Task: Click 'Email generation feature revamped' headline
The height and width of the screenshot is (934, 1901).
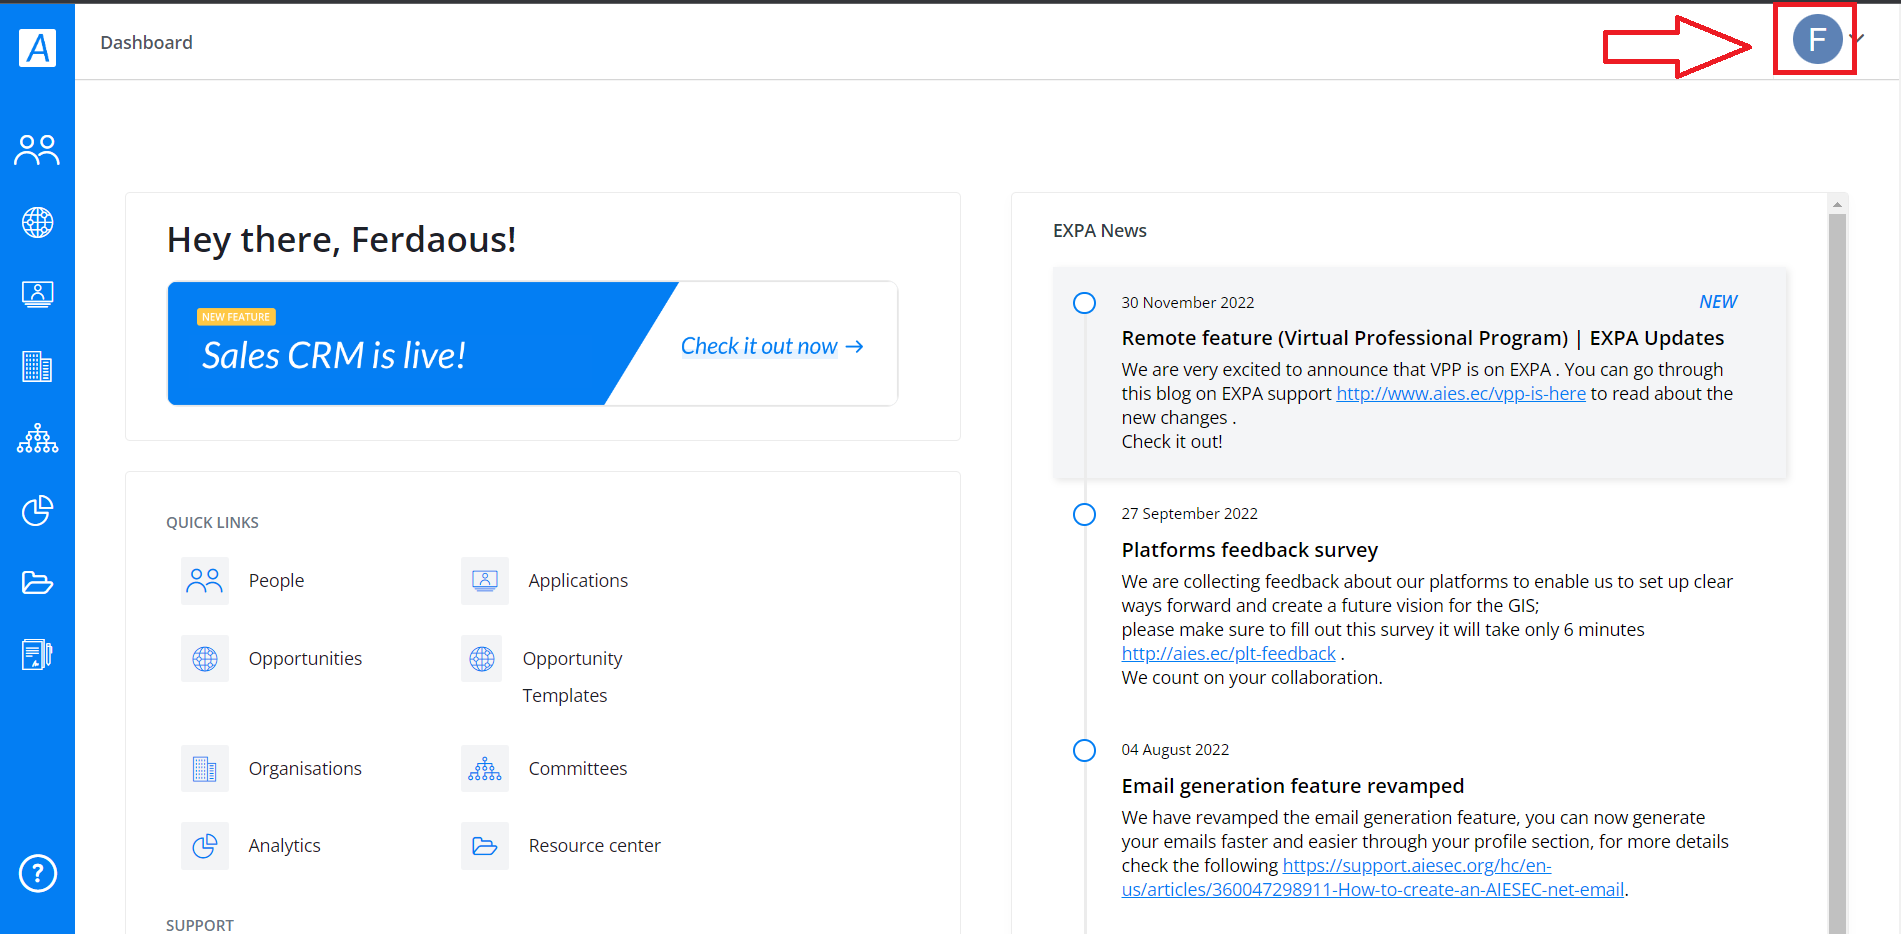Action: tap(1292, 786)
